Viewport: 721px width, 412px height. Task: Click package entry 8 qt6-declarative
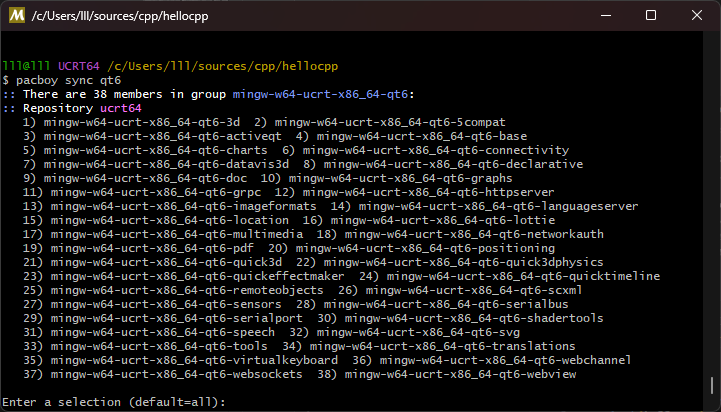[x=443, y=164]
